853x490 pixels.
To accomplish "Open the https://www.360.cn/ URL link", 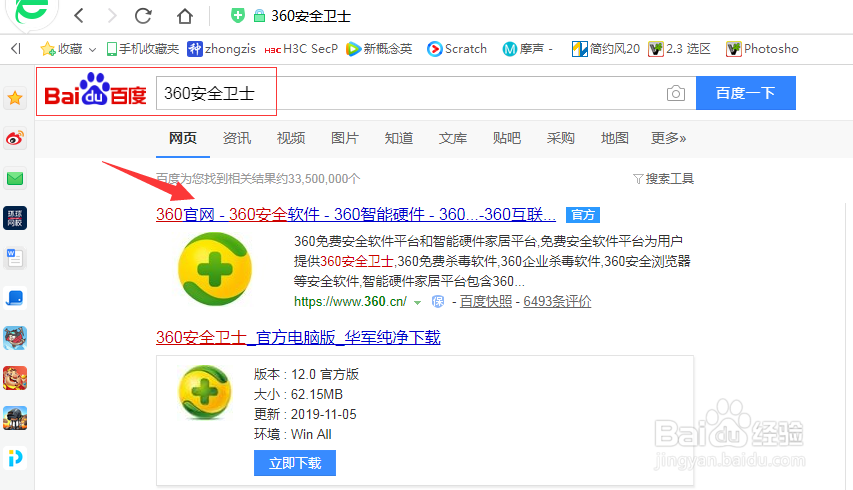I will 350,301.
